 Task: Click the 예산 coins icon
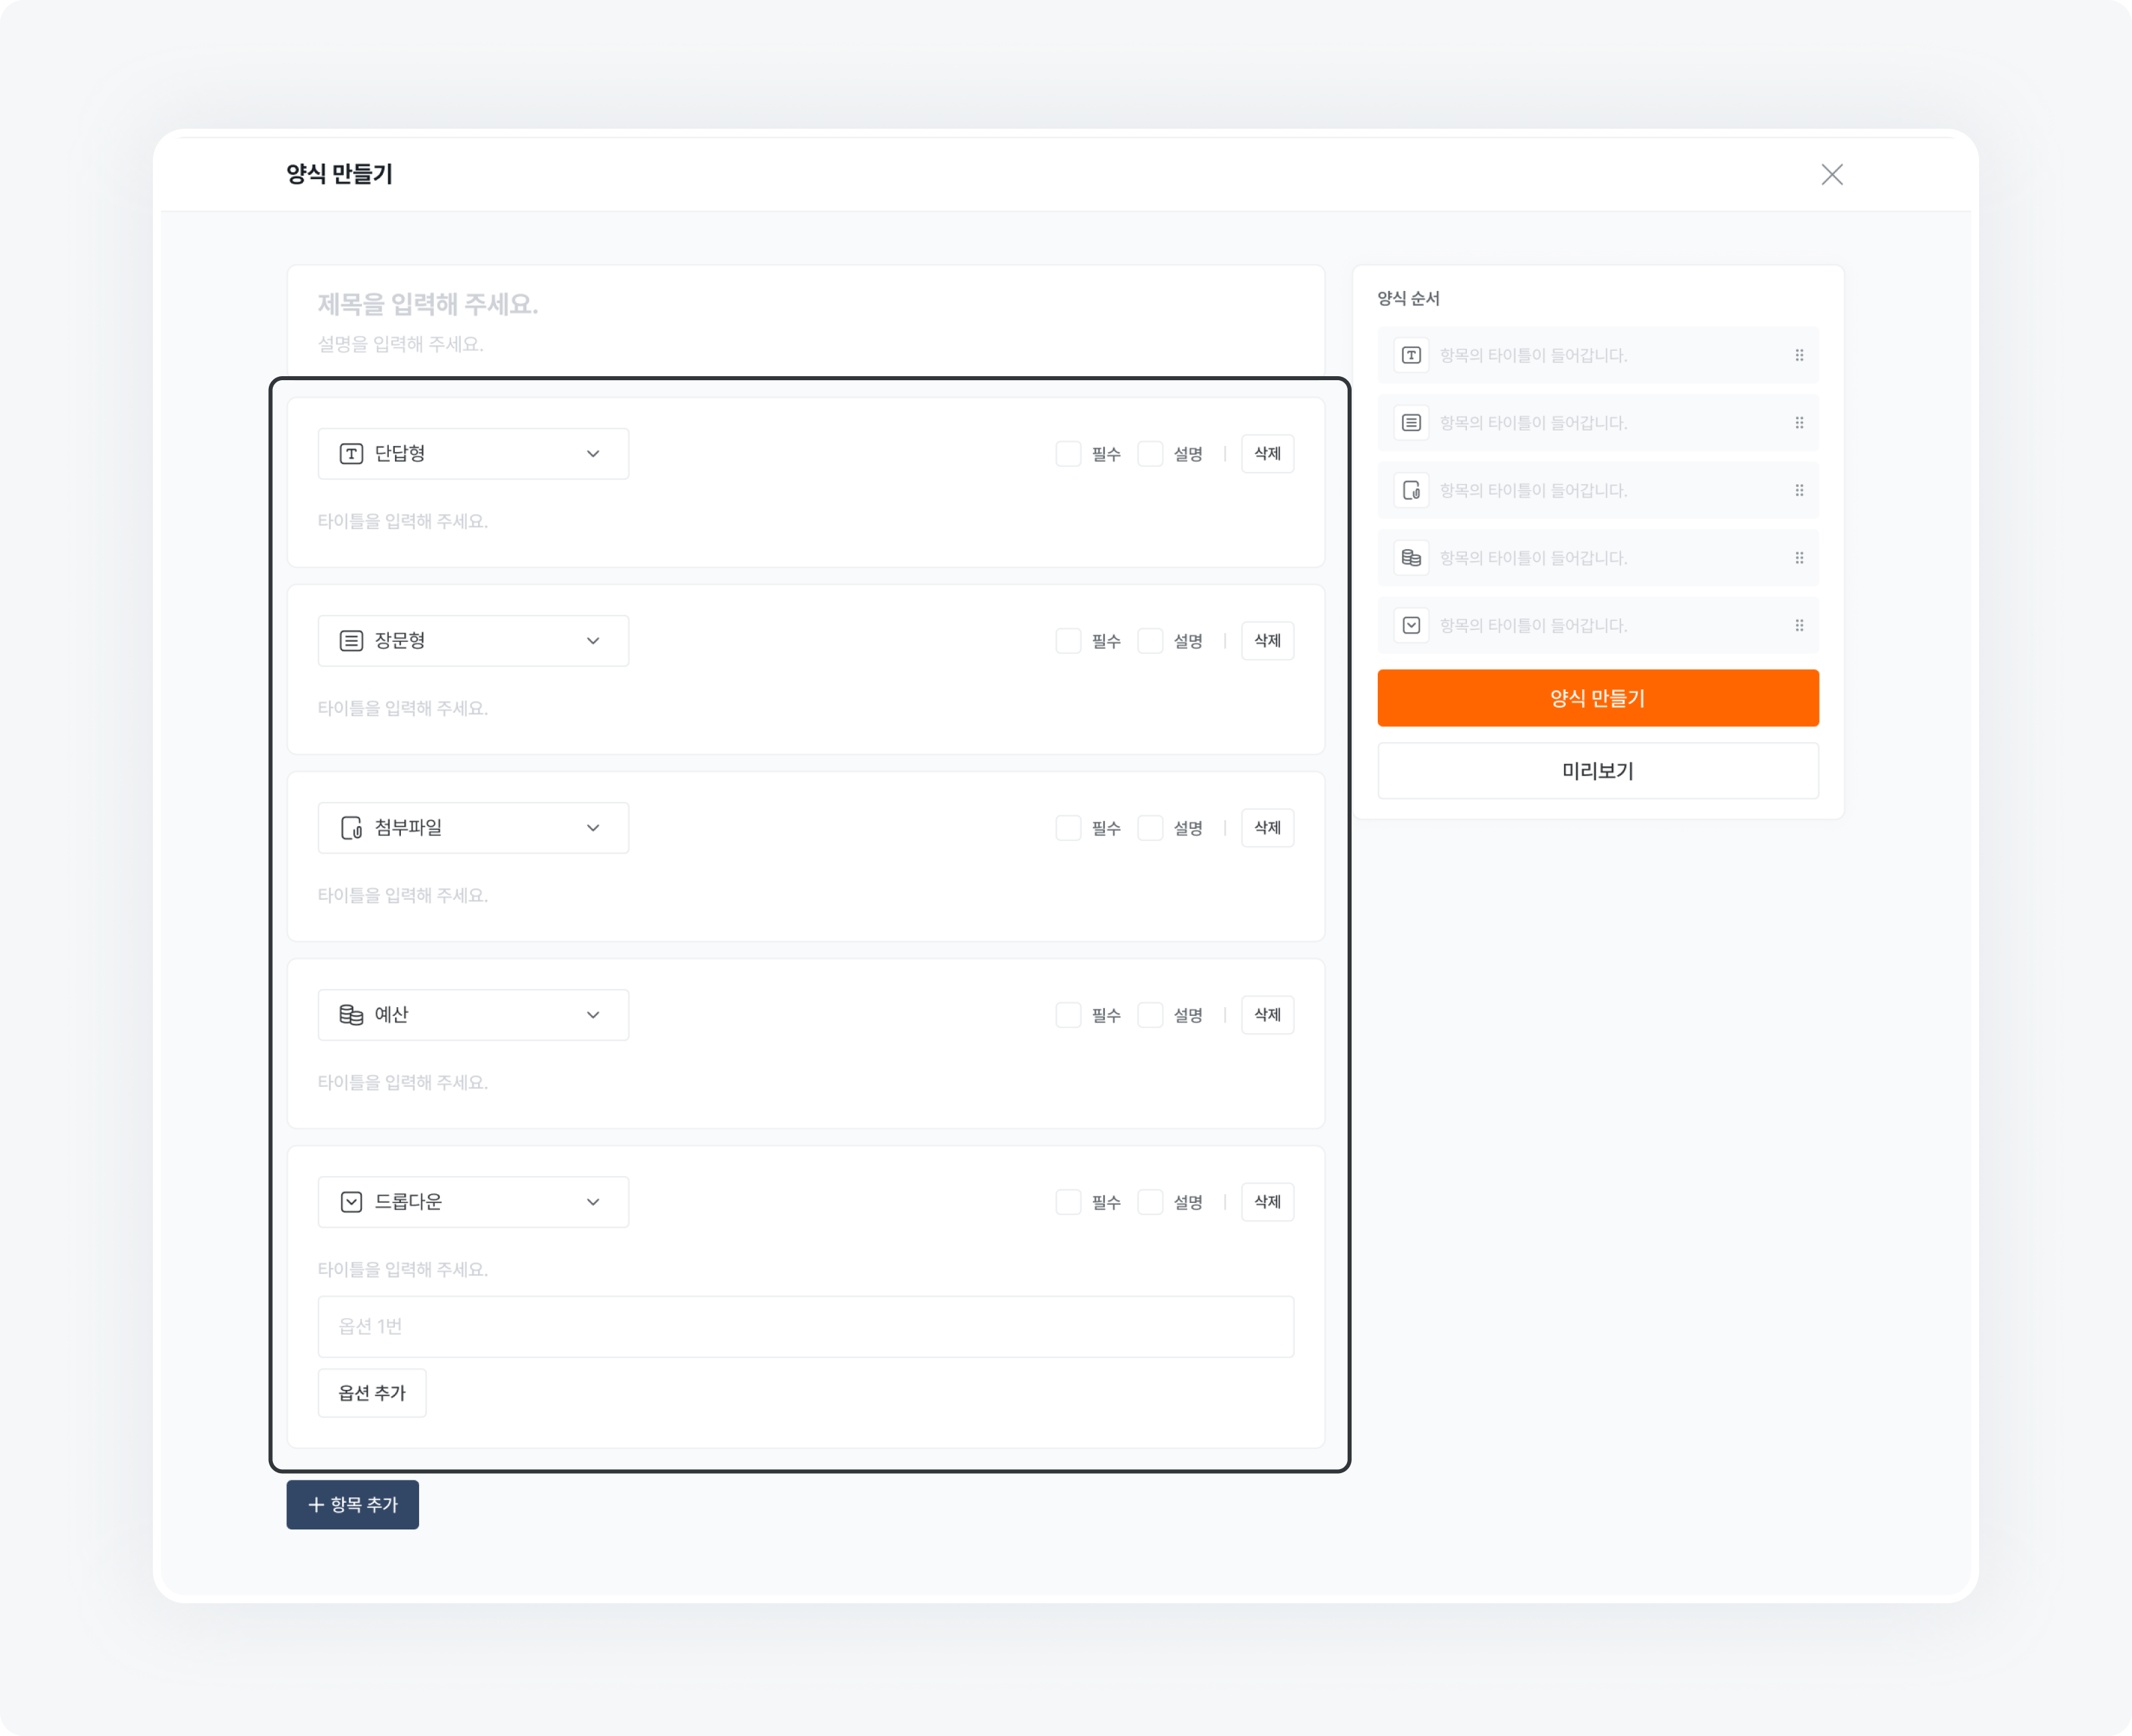(x=350, y=1014)
